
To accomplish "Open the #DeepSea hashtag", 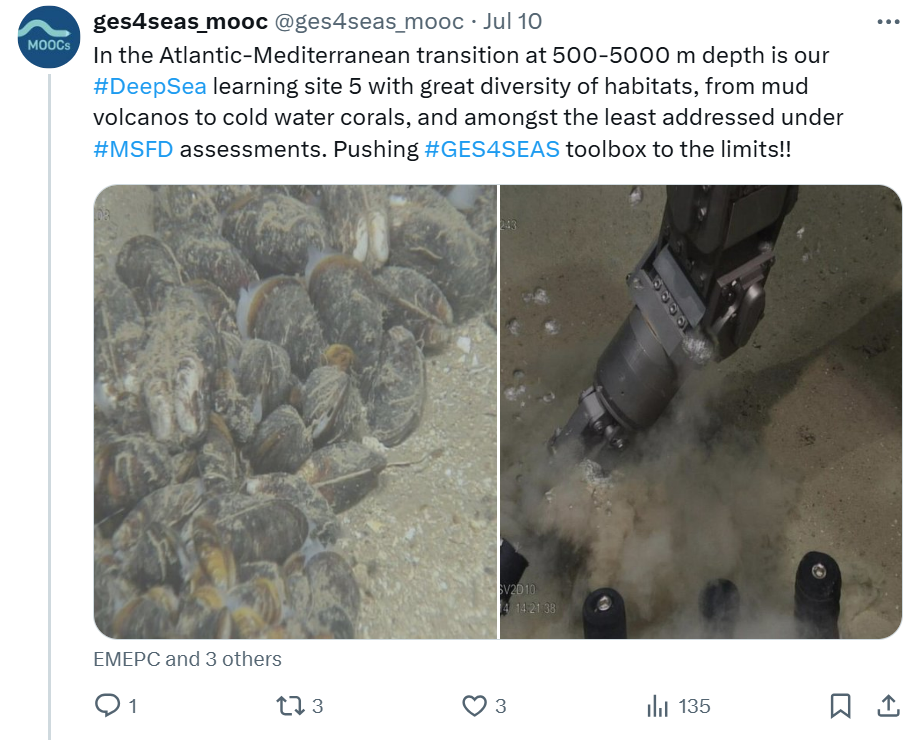I will coord(149,86).
